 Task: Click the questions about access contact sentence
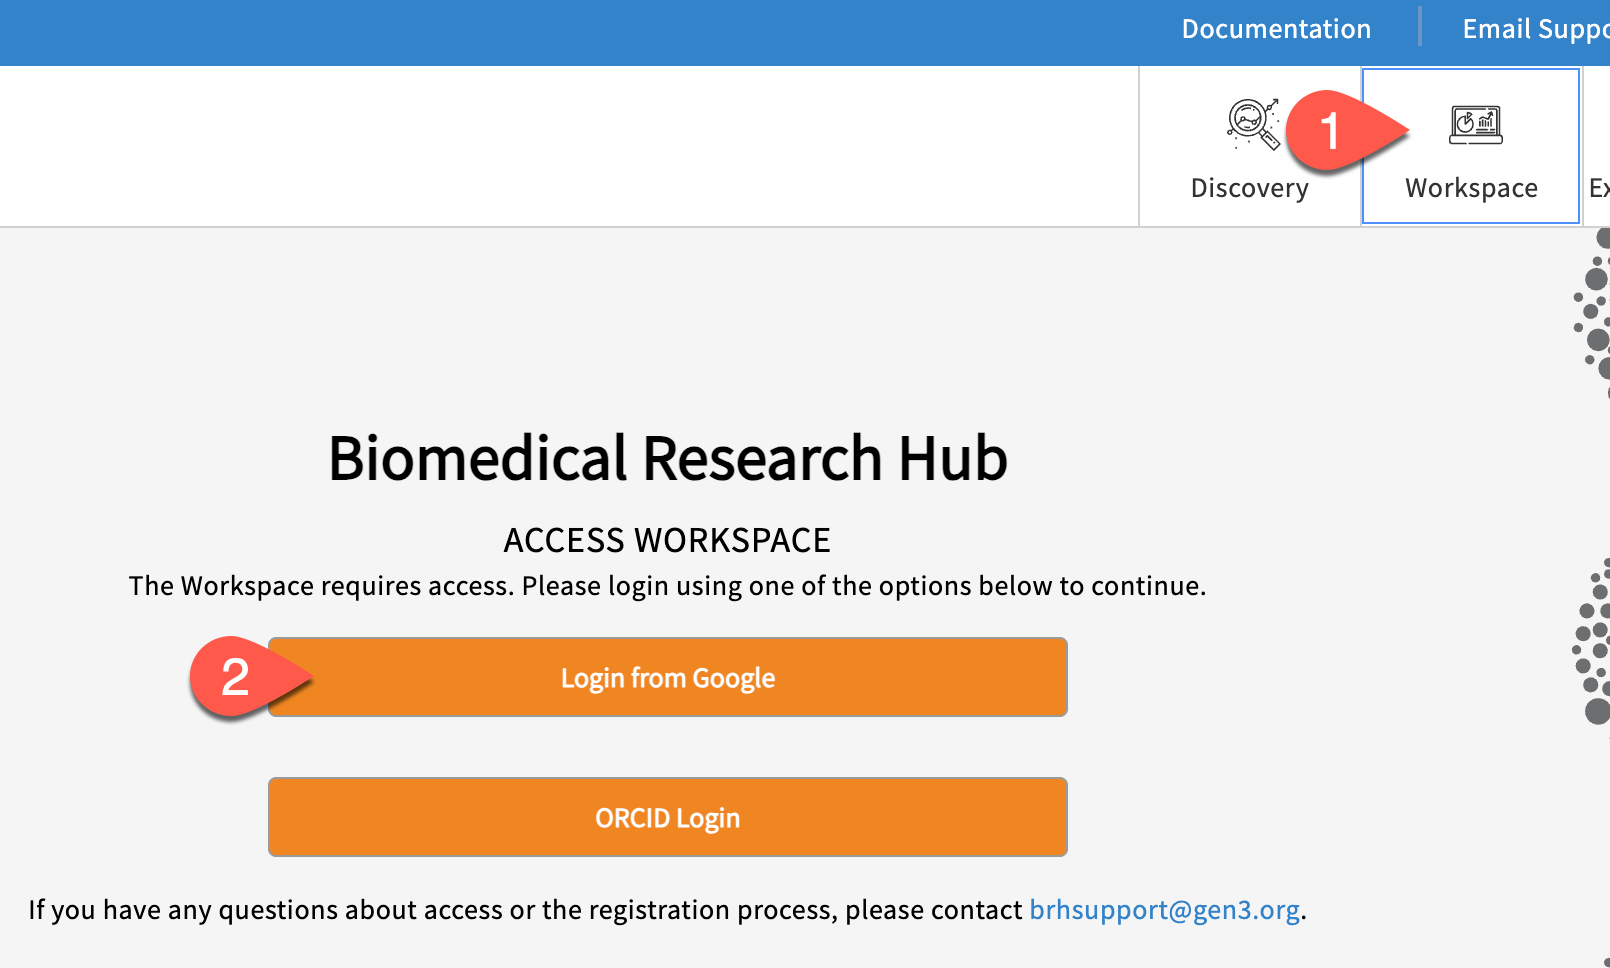coord(525,910)
